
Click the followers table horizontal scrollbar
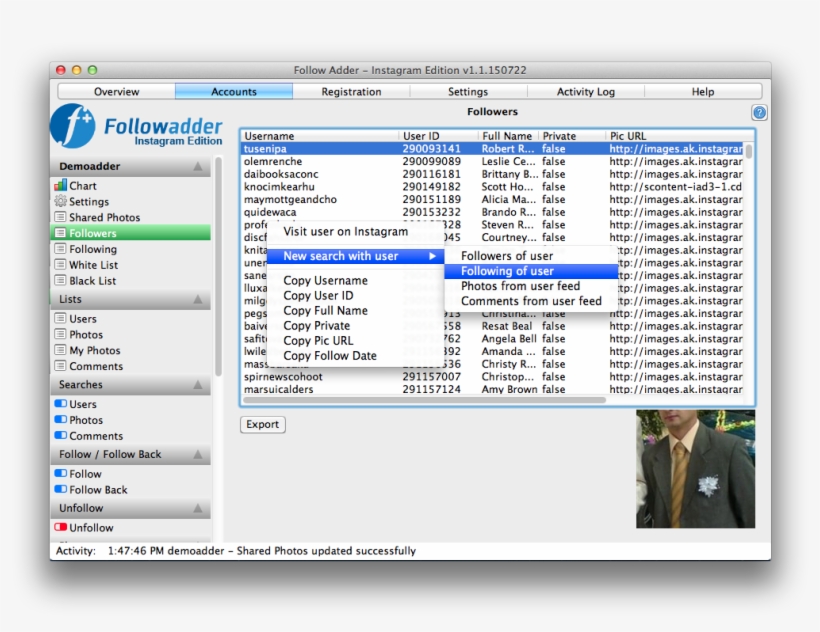coord(425,400)
